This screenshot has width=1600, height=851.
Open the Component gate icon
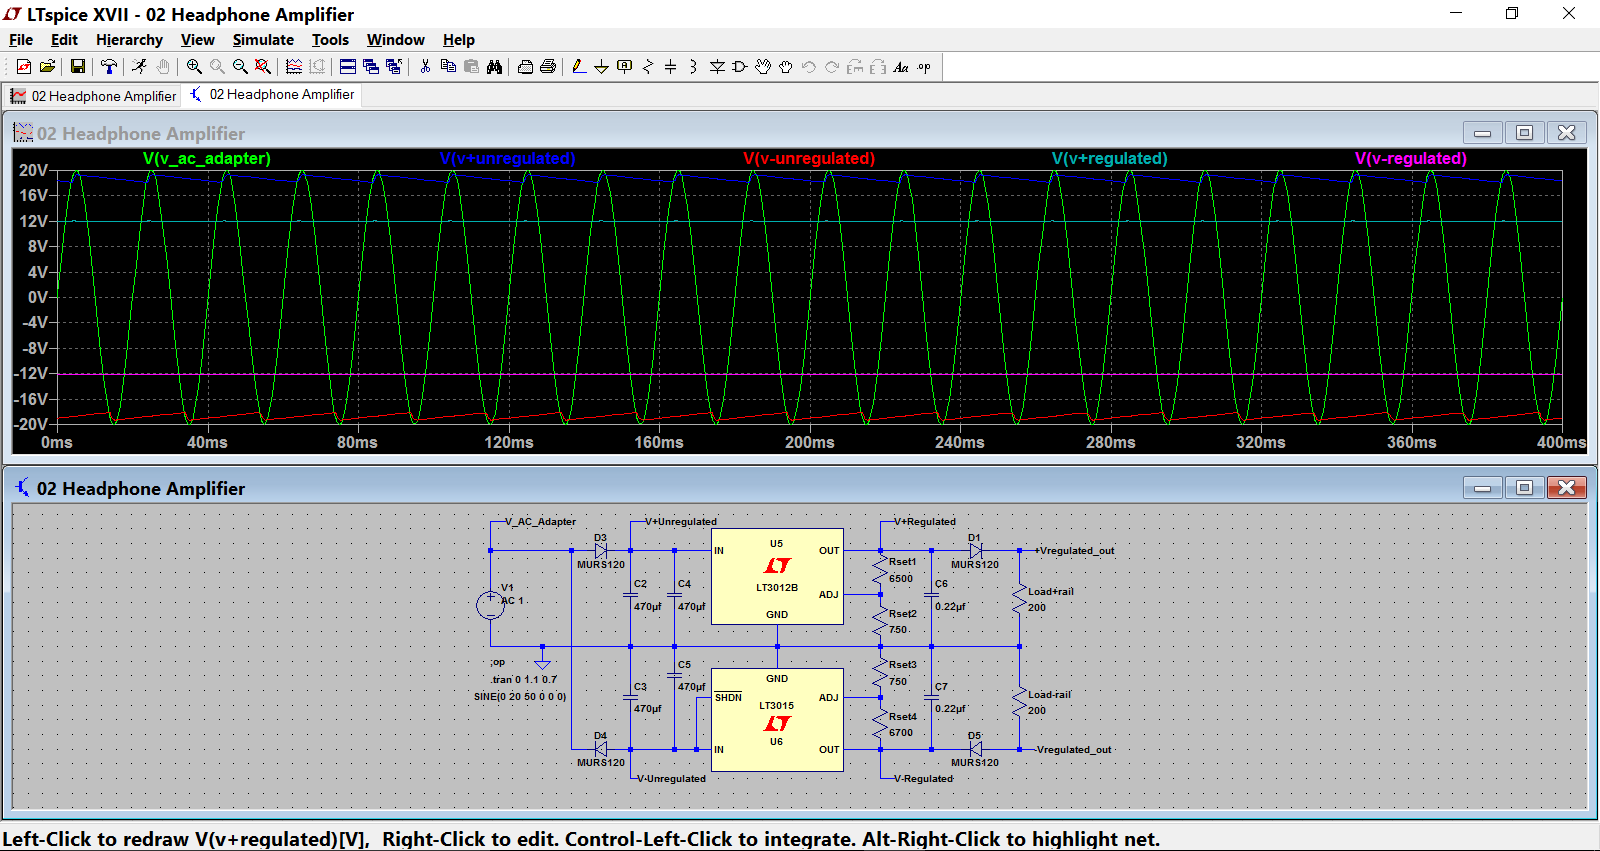click(x=740, y=67)
